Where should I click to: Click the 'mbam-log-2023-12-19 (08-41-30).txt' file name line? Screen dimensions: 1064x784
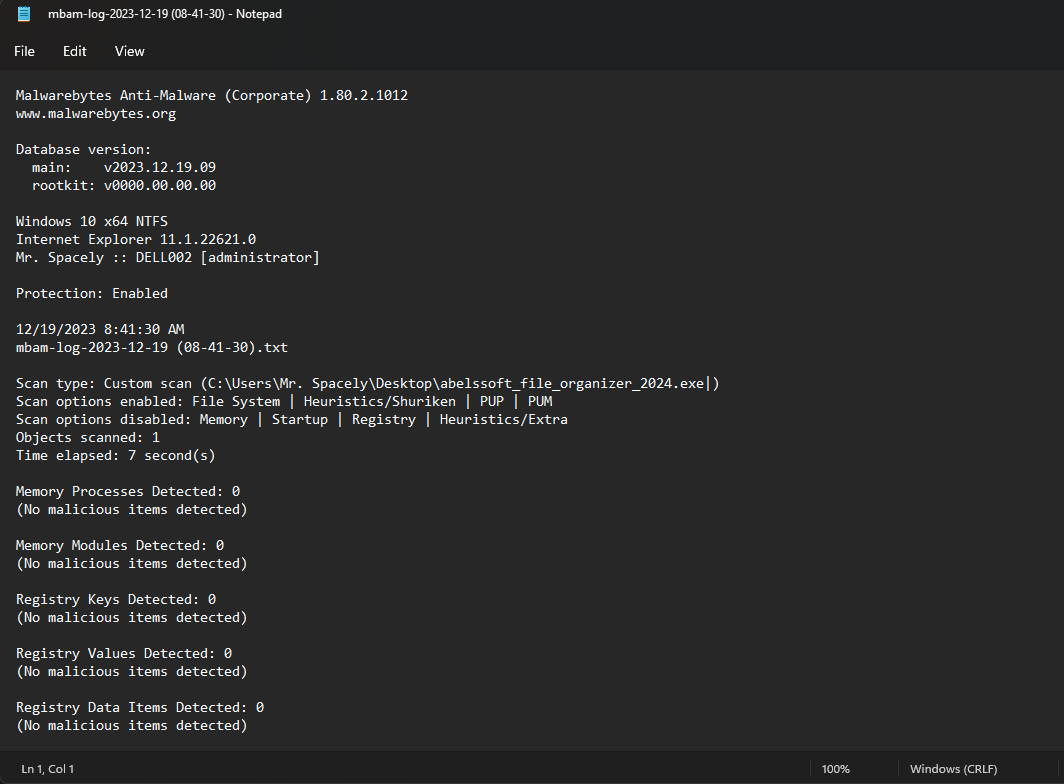click(x=152, y=348)
